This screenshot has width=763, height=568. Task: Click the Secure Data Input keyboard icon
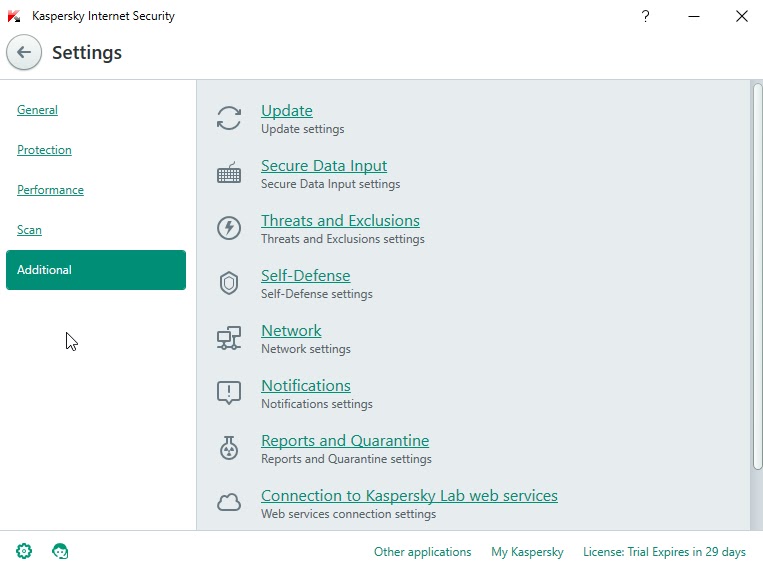(x=229, y=172)
